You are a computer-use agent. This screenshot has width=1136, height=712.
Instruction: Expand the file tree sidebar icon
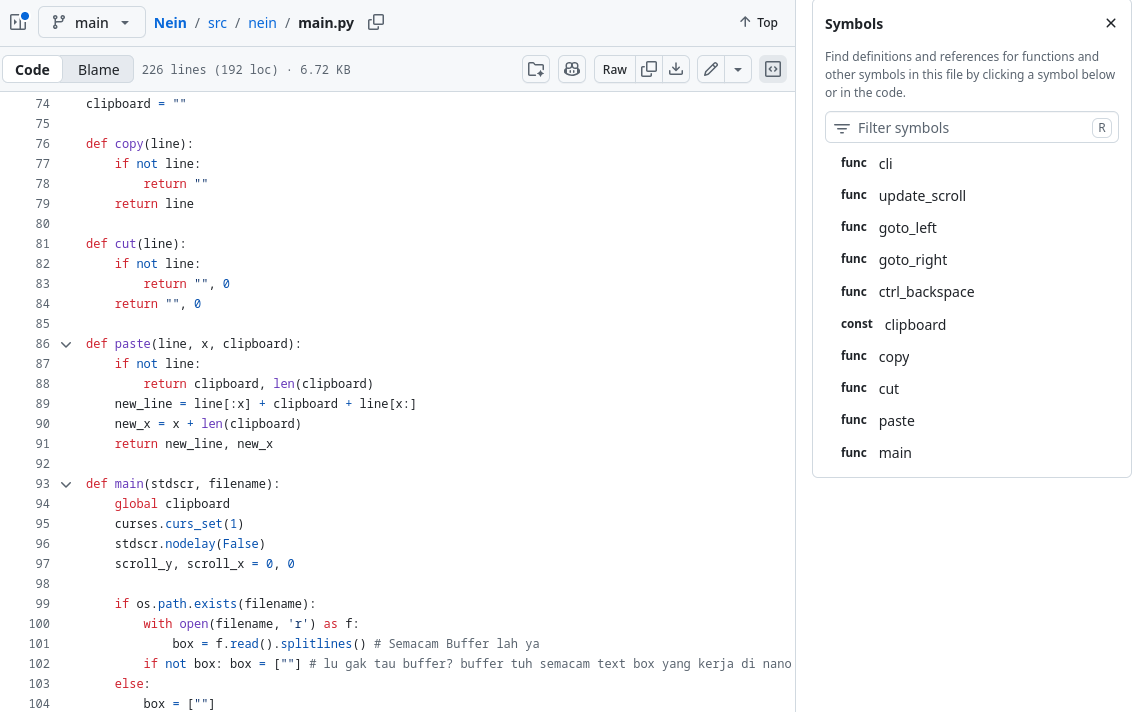tap(19, 22)
